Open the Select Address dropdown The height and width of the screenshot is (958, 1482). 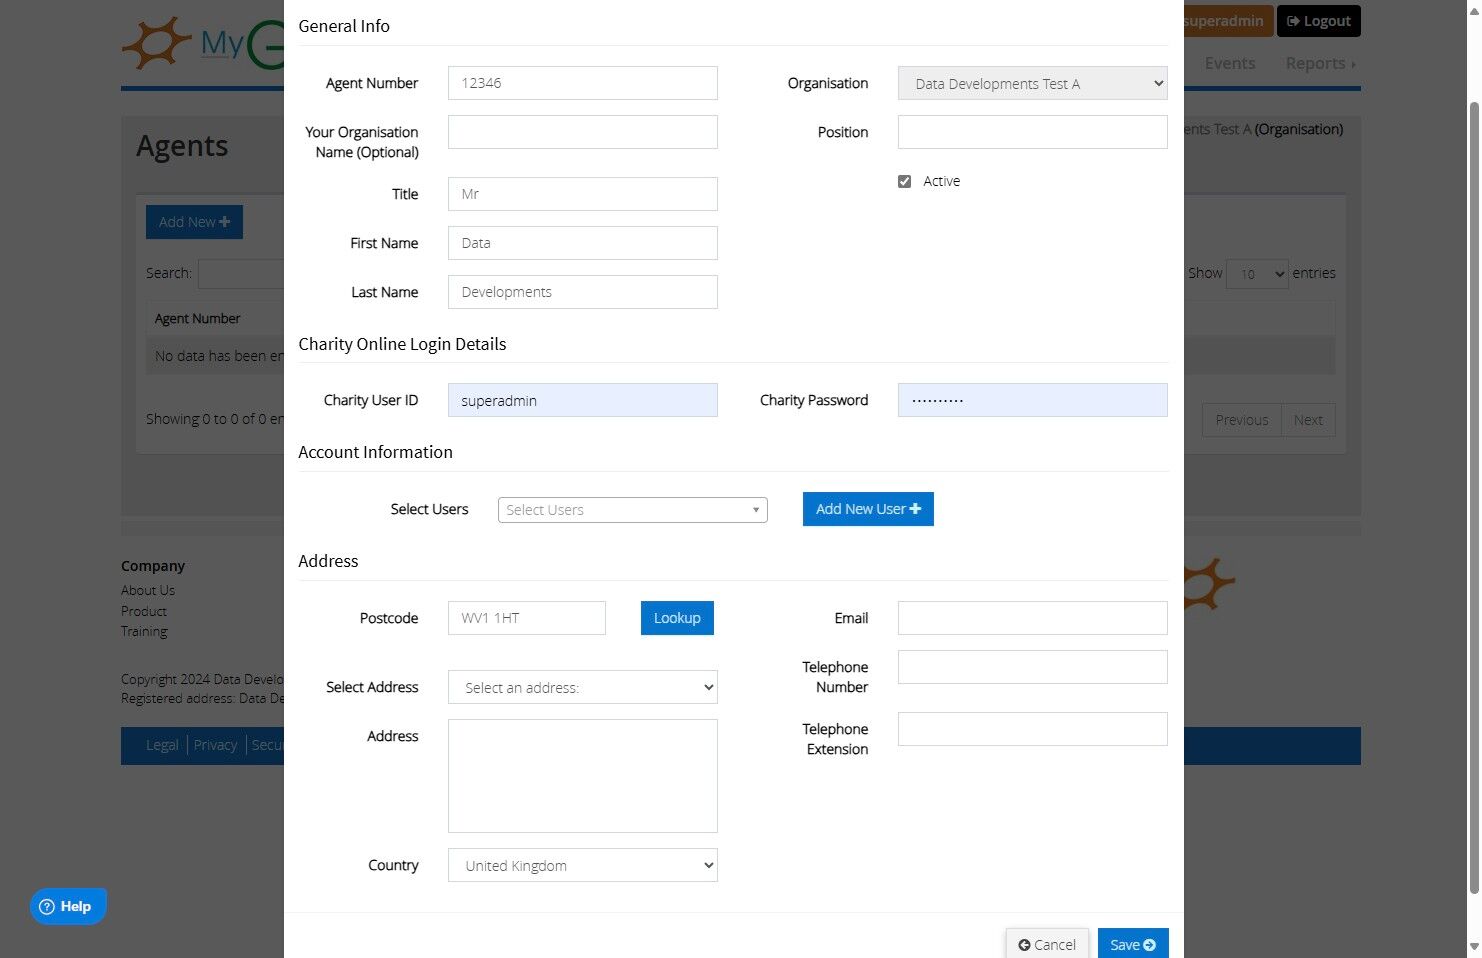(x=583, y=687)
